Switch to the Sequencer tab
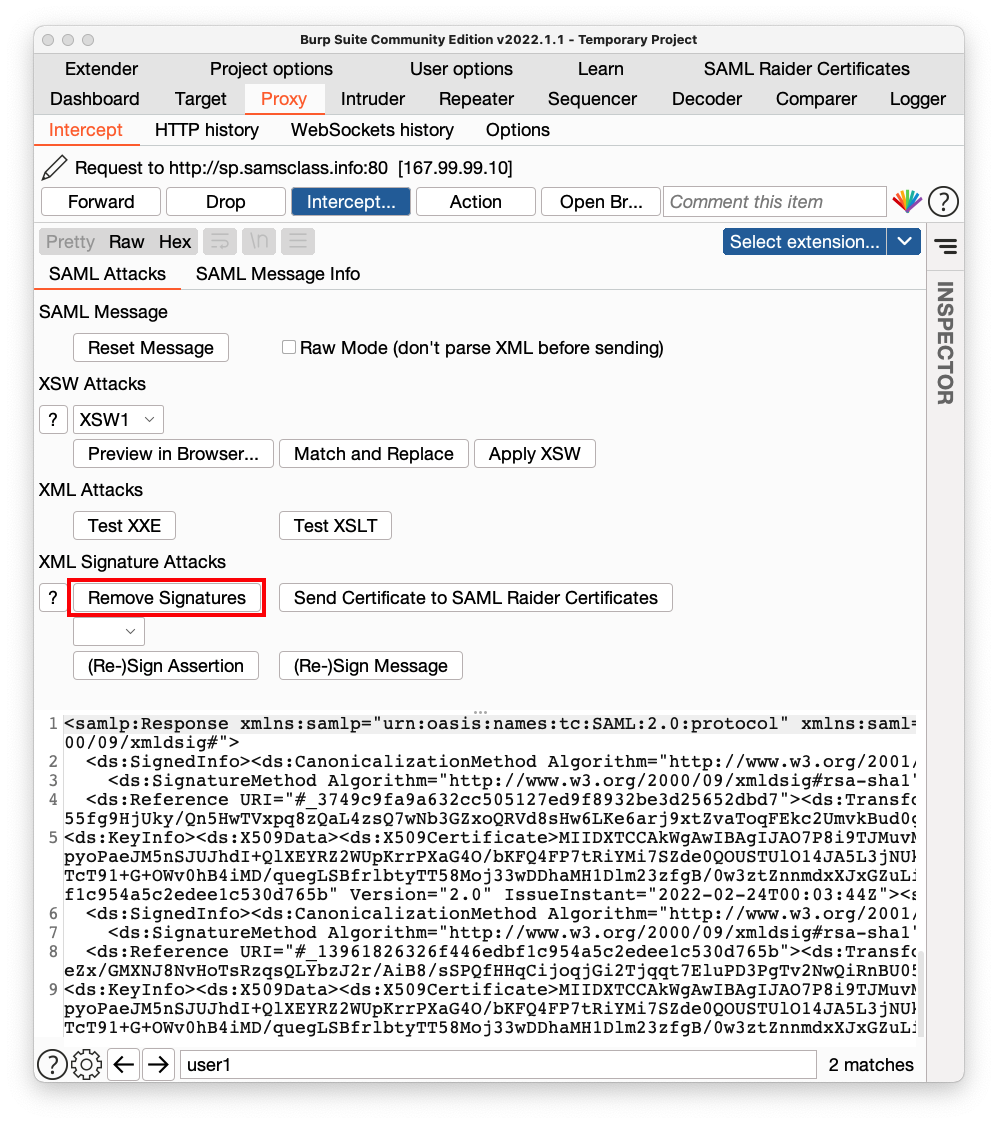This screenshot has width=998, height=1124. pos(592,99)
